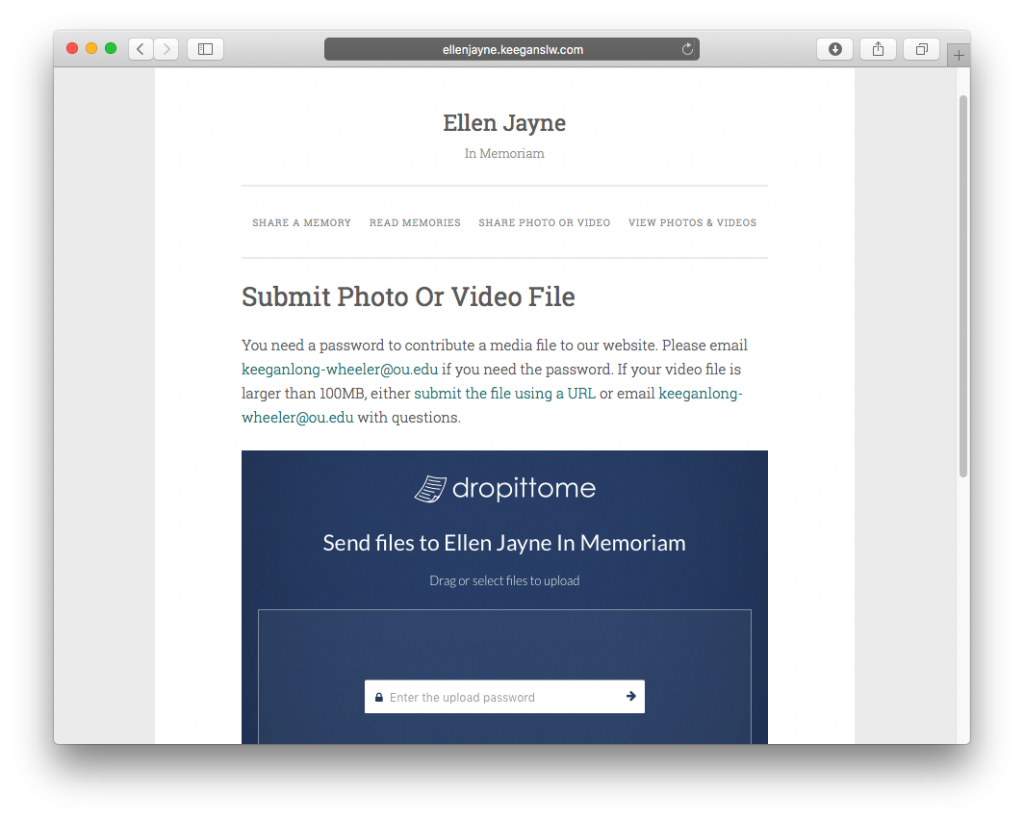Viewport: 1024px width, 821px height.
Task: Focus the 'Enter the upload password' field
Action: click(x=504, y=697)
